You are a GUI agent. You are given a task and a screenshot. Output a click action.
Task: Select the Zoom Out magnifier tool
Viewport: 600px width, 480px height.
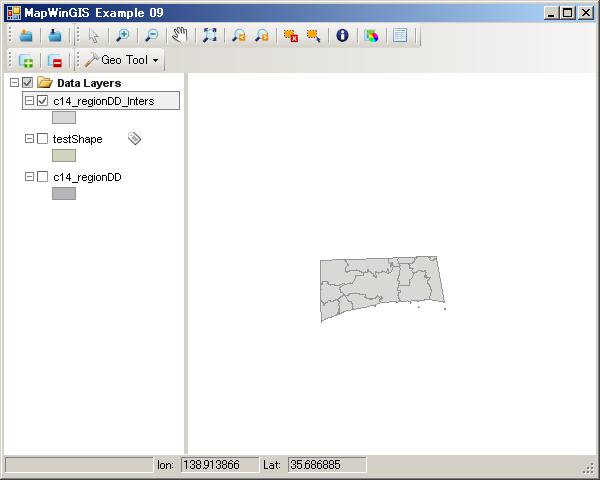click(x=151, y=35)
